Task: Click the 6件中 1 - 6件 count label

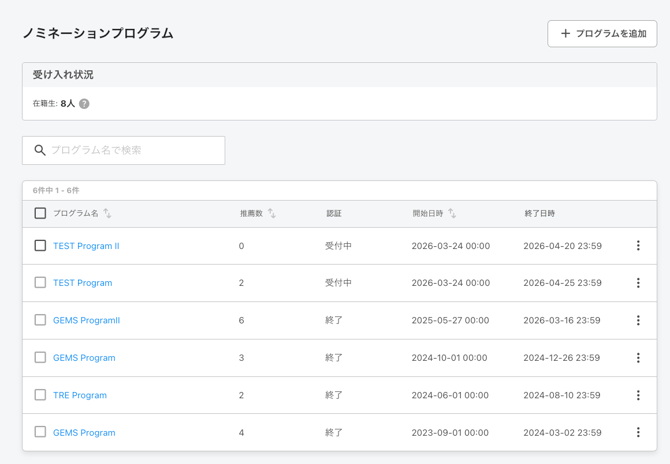Action: (x=56, y=191)
